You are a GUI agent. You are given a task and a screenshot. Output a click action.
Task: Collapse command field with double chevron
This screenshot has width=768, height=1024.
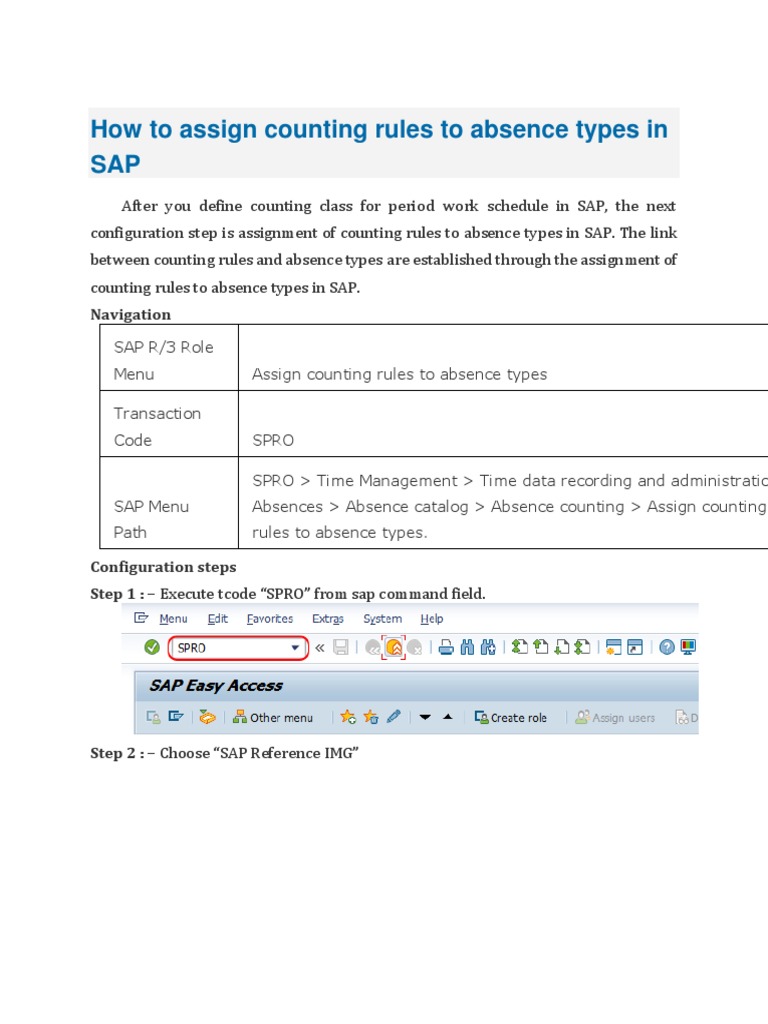pos(319,648)
